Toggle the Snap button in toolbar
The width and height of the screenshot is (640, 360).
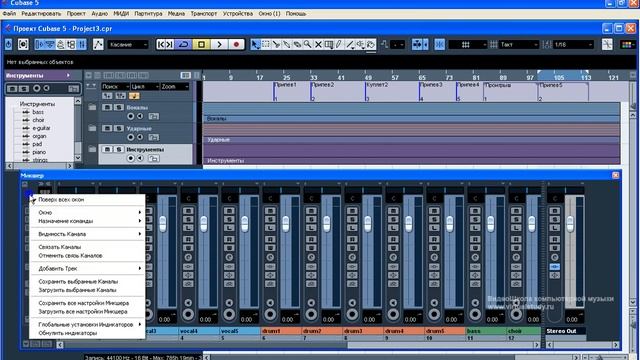pyautogui.click(x=440, y=44)
